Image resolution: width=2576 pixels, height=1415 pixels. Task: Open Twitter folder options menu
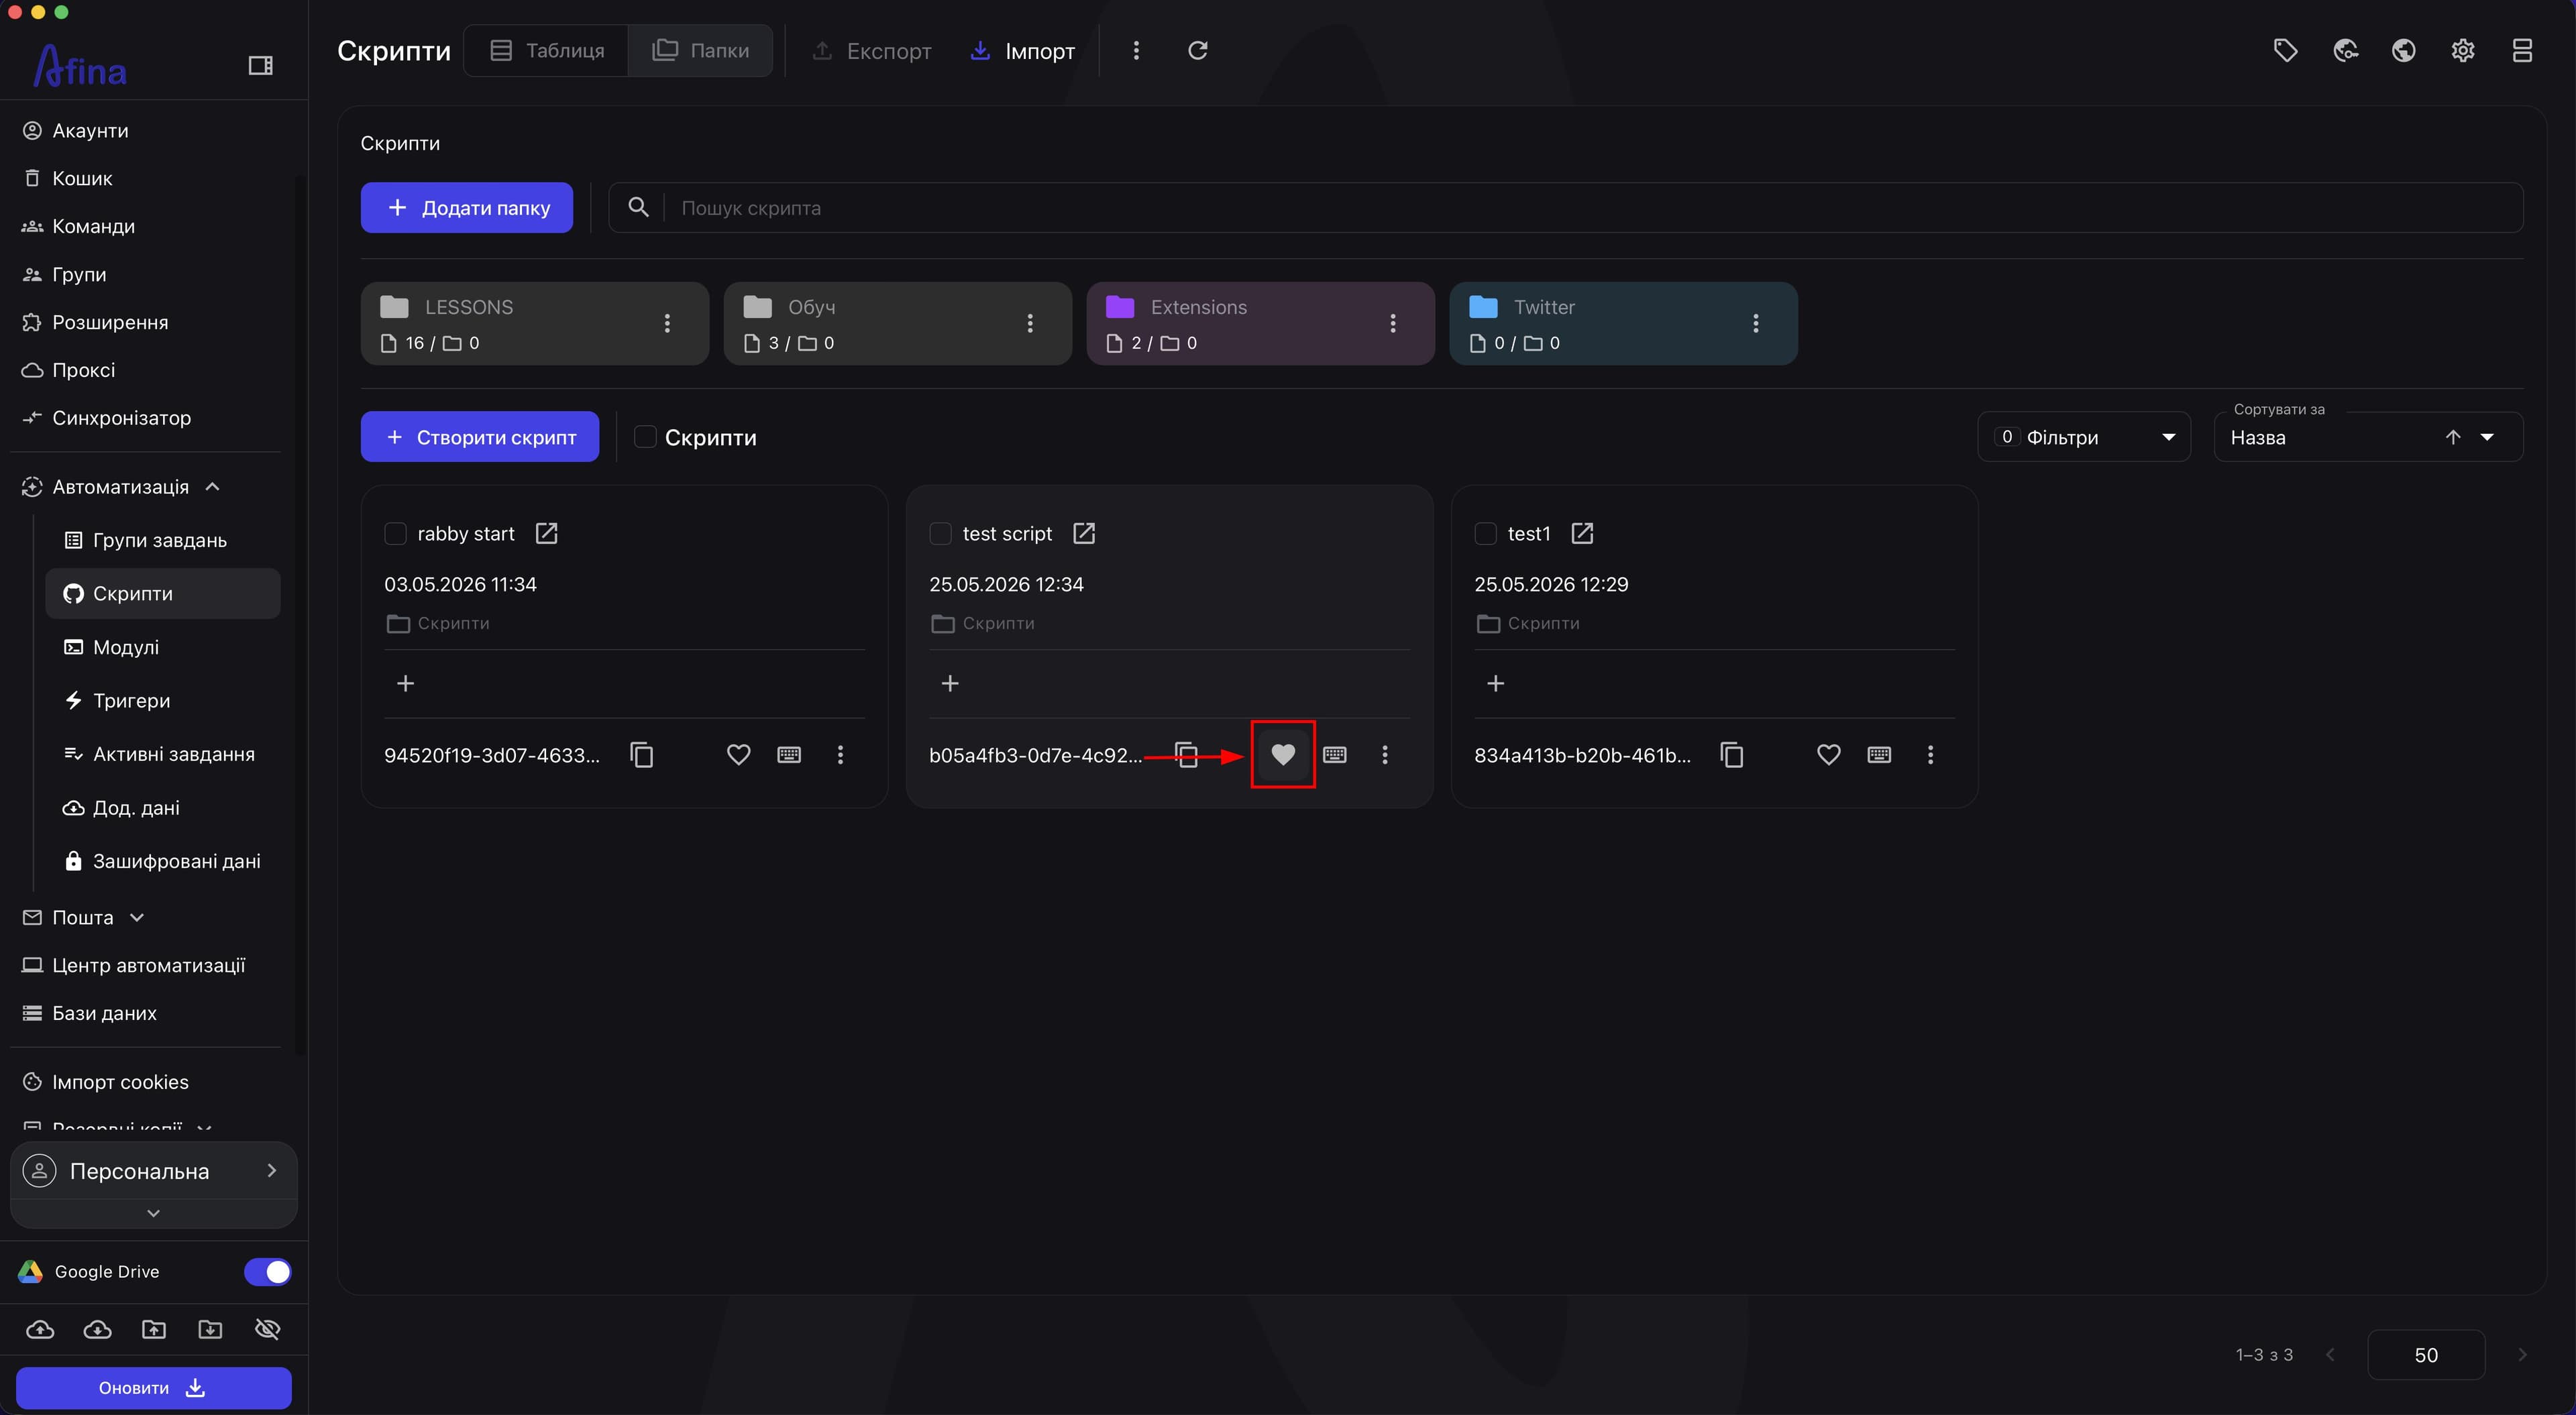point(1755,323)
